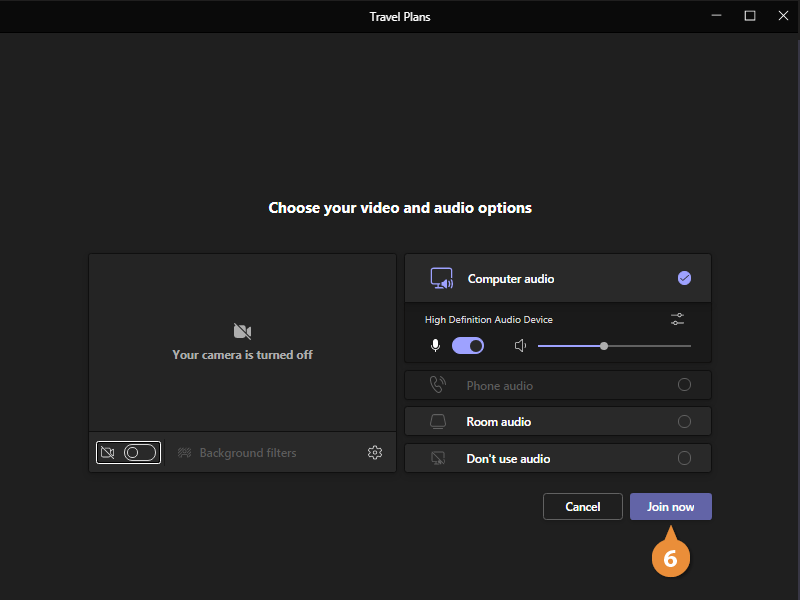The width and height of the screenshot is (800, 600).
Task: Open audio device settings sliders icon
Action: pyautogui.click(x=678, y=319)
